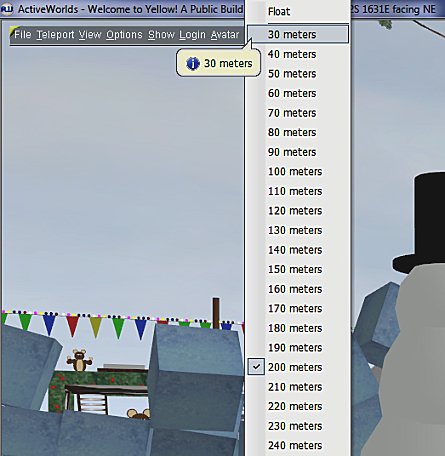
Task: Click the checkmark beside 200 meters
Action: click(256, 367)
